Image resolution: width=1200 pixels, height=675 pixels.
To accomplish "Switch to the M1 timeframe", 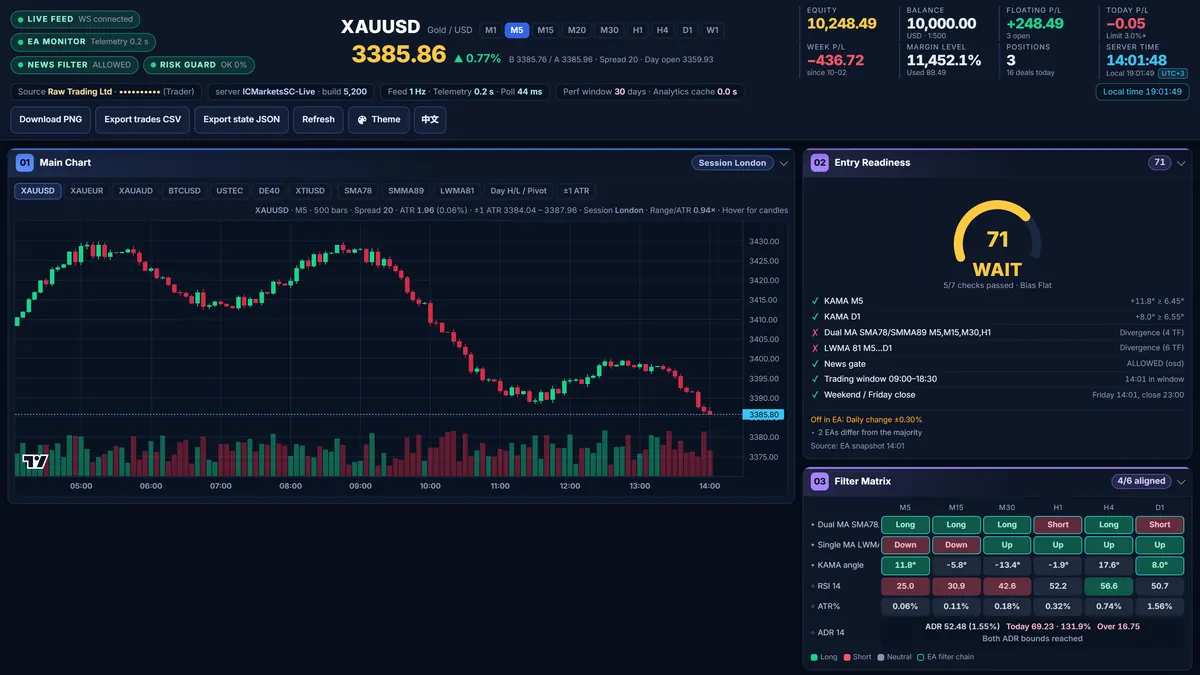I will pyautogui.click(x=491, y=30).
